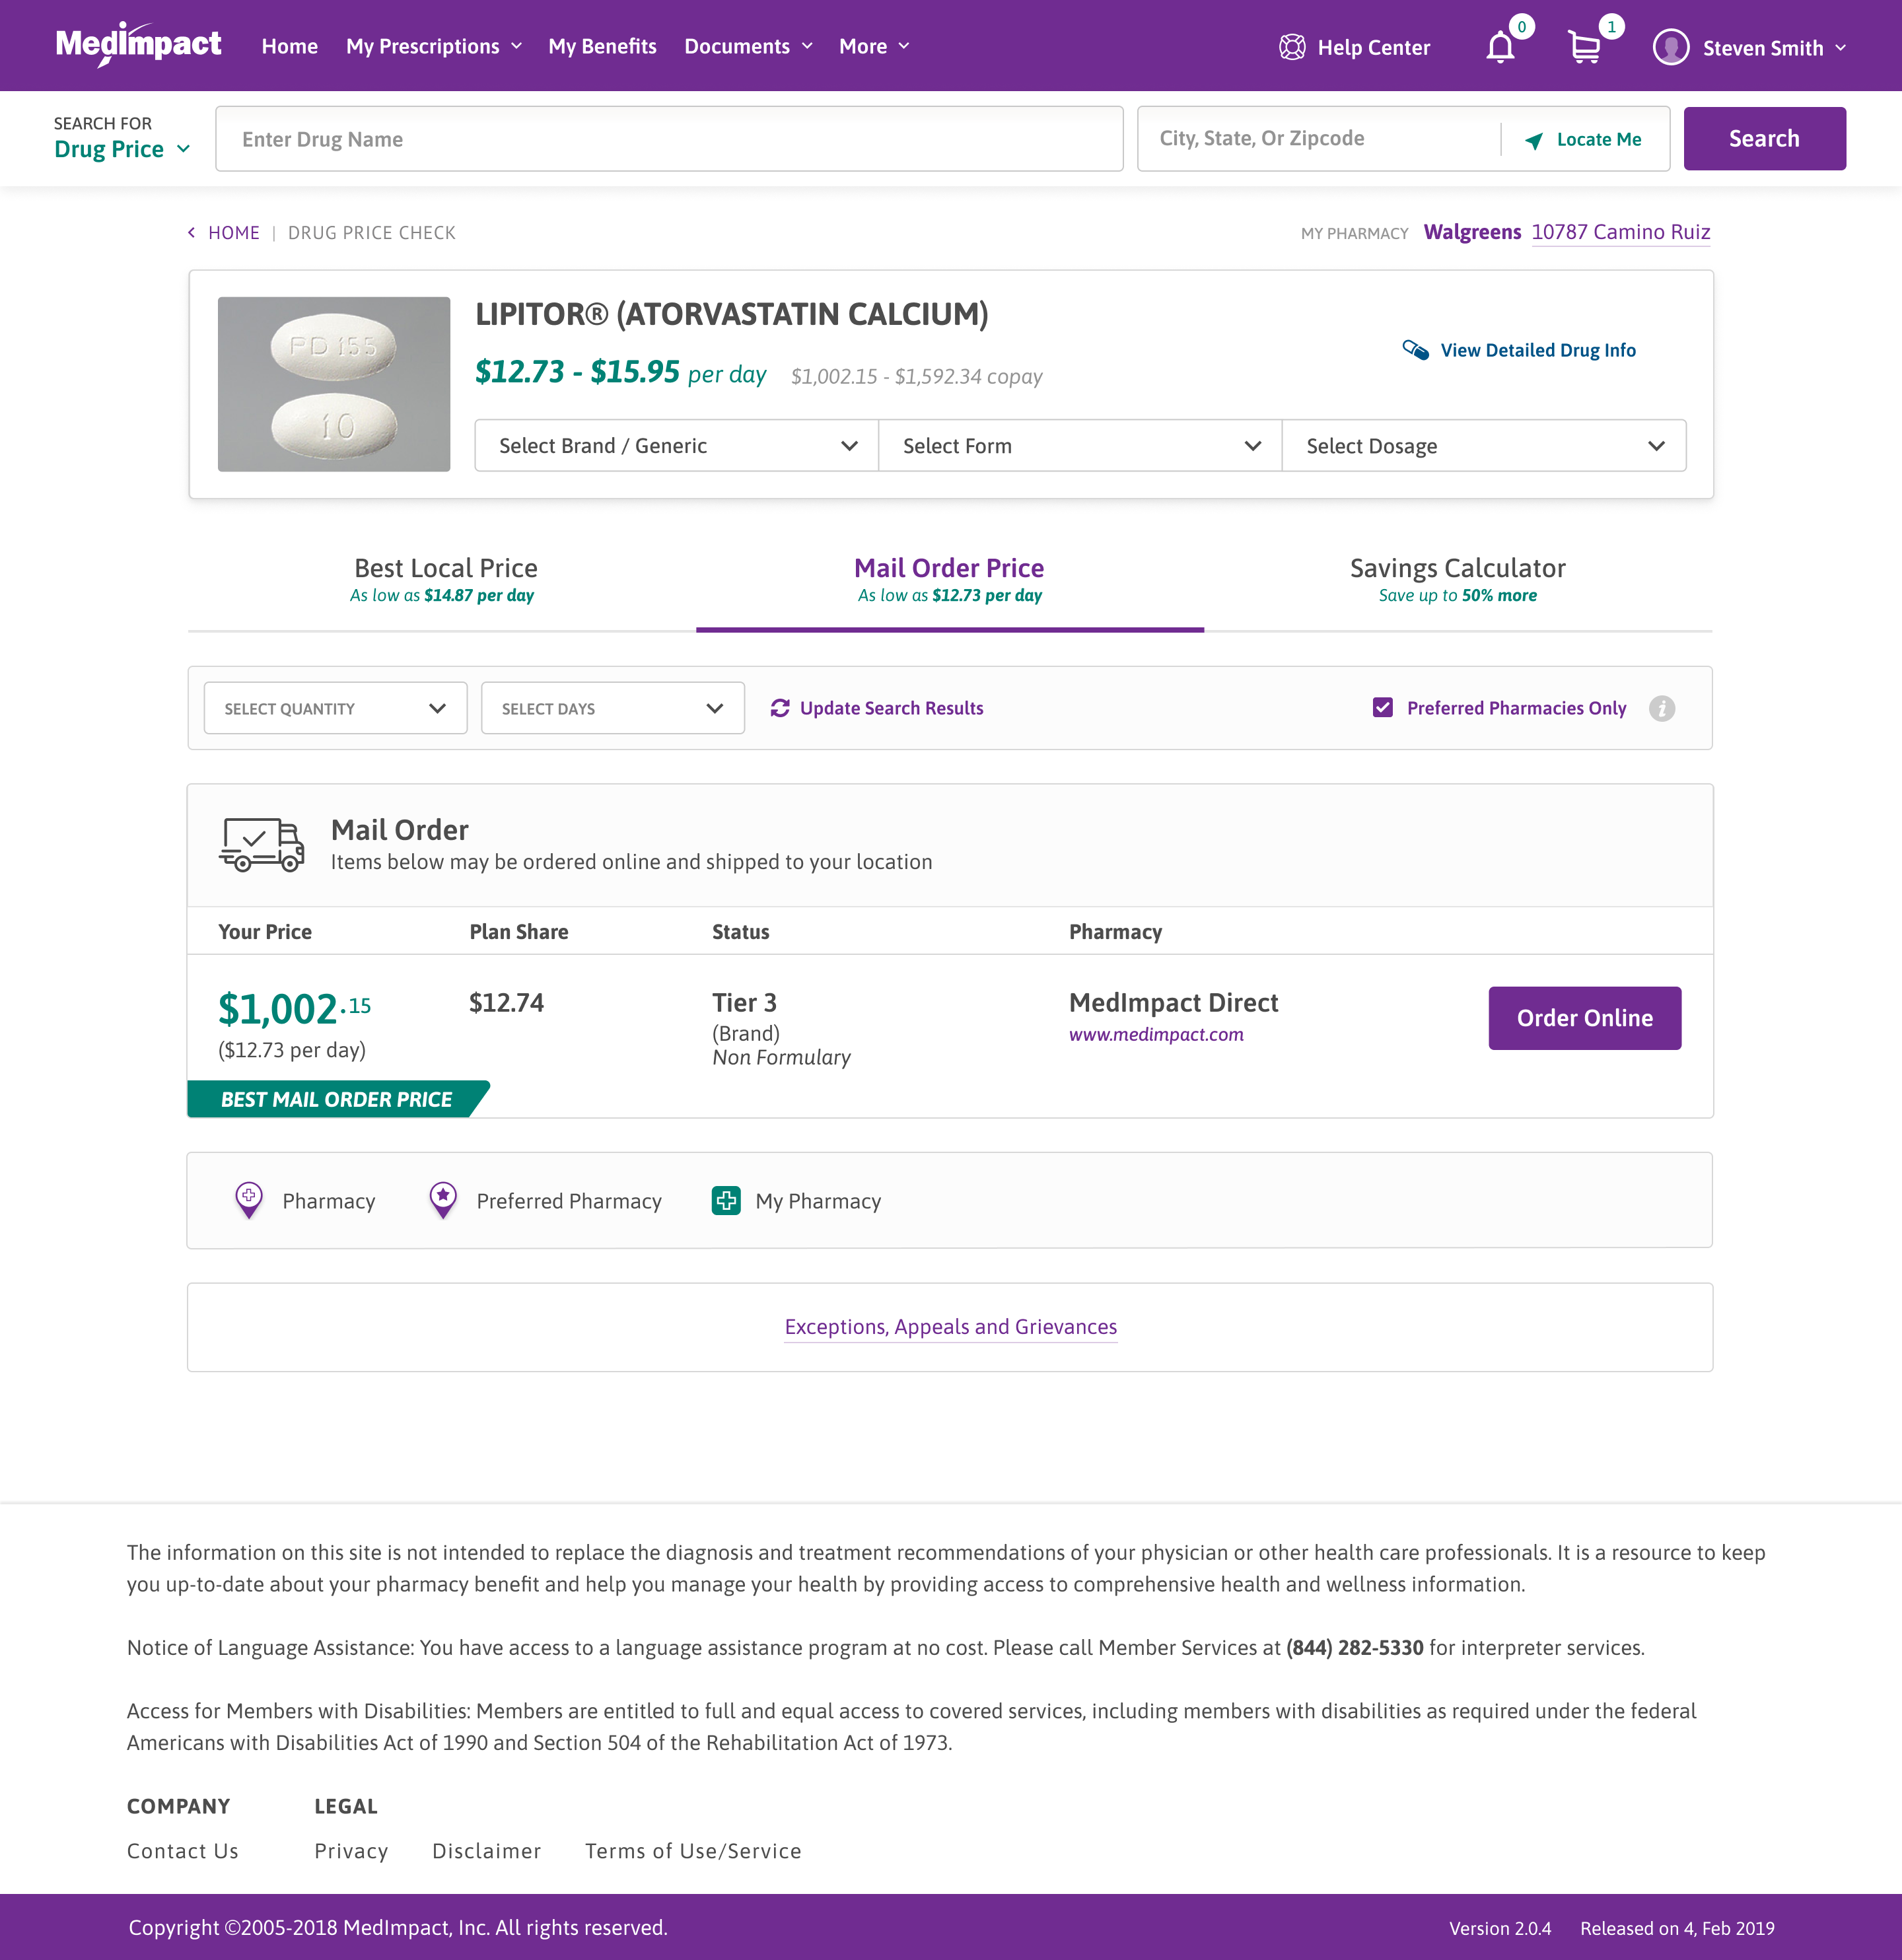This screenshot has height=1960, width=1902.
Task: Click the $12.74 plan share value
Action: [507, 1003]
